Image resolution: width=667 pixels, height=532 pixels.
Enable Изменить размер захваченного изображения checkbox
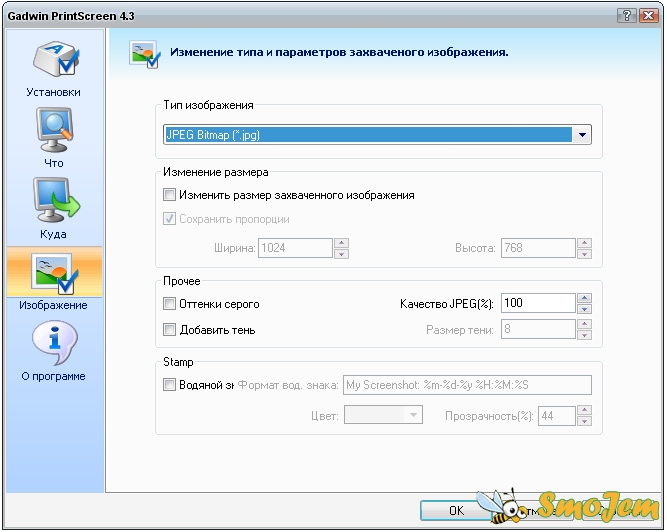[169, 195]
